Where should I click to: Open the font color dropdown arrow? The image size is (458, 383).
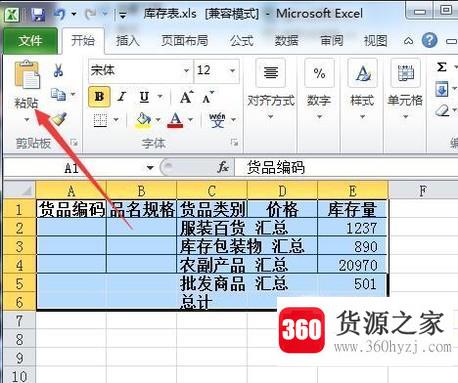[190, 120]
